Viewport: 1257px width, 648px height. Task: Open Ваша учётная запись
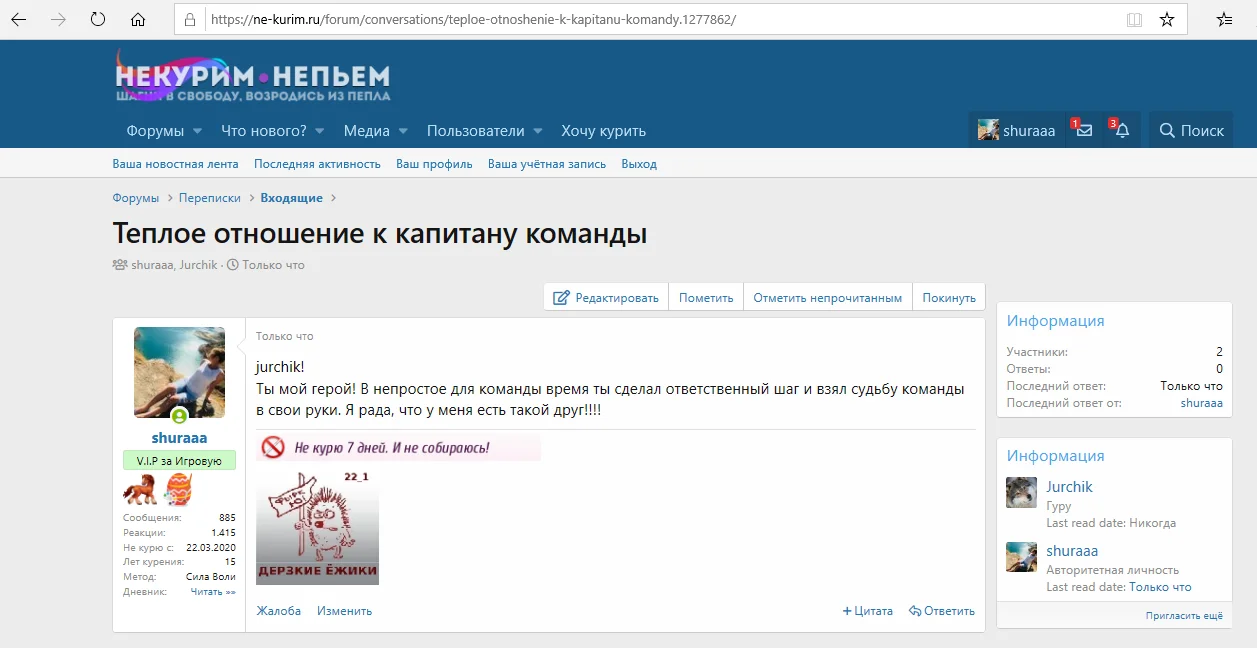pos(547,164)
